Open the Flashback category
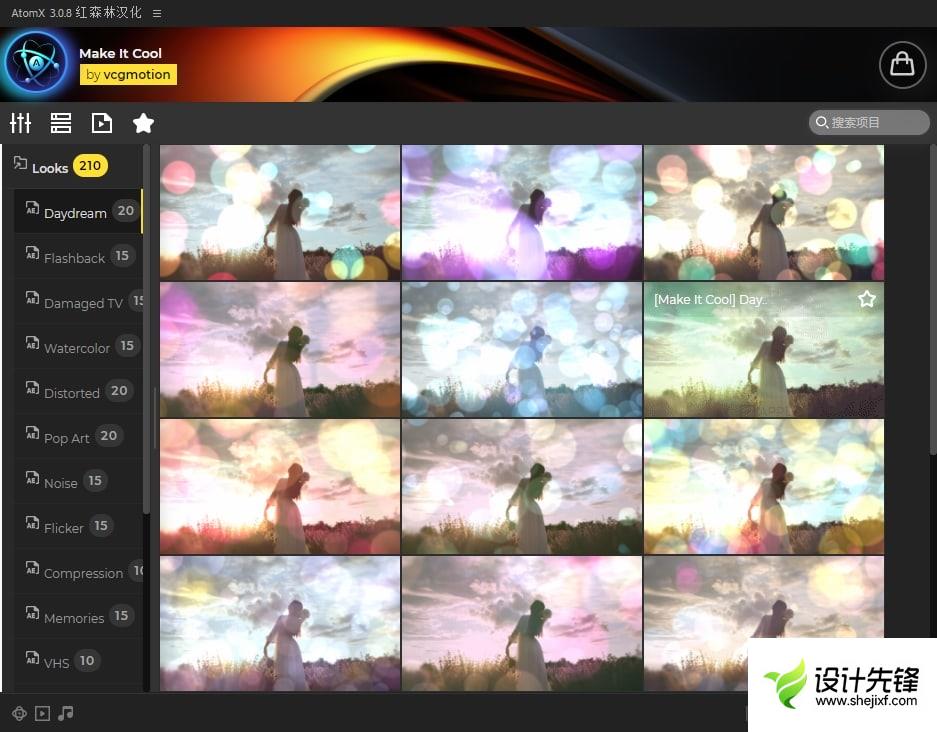 tap(74, 258)
